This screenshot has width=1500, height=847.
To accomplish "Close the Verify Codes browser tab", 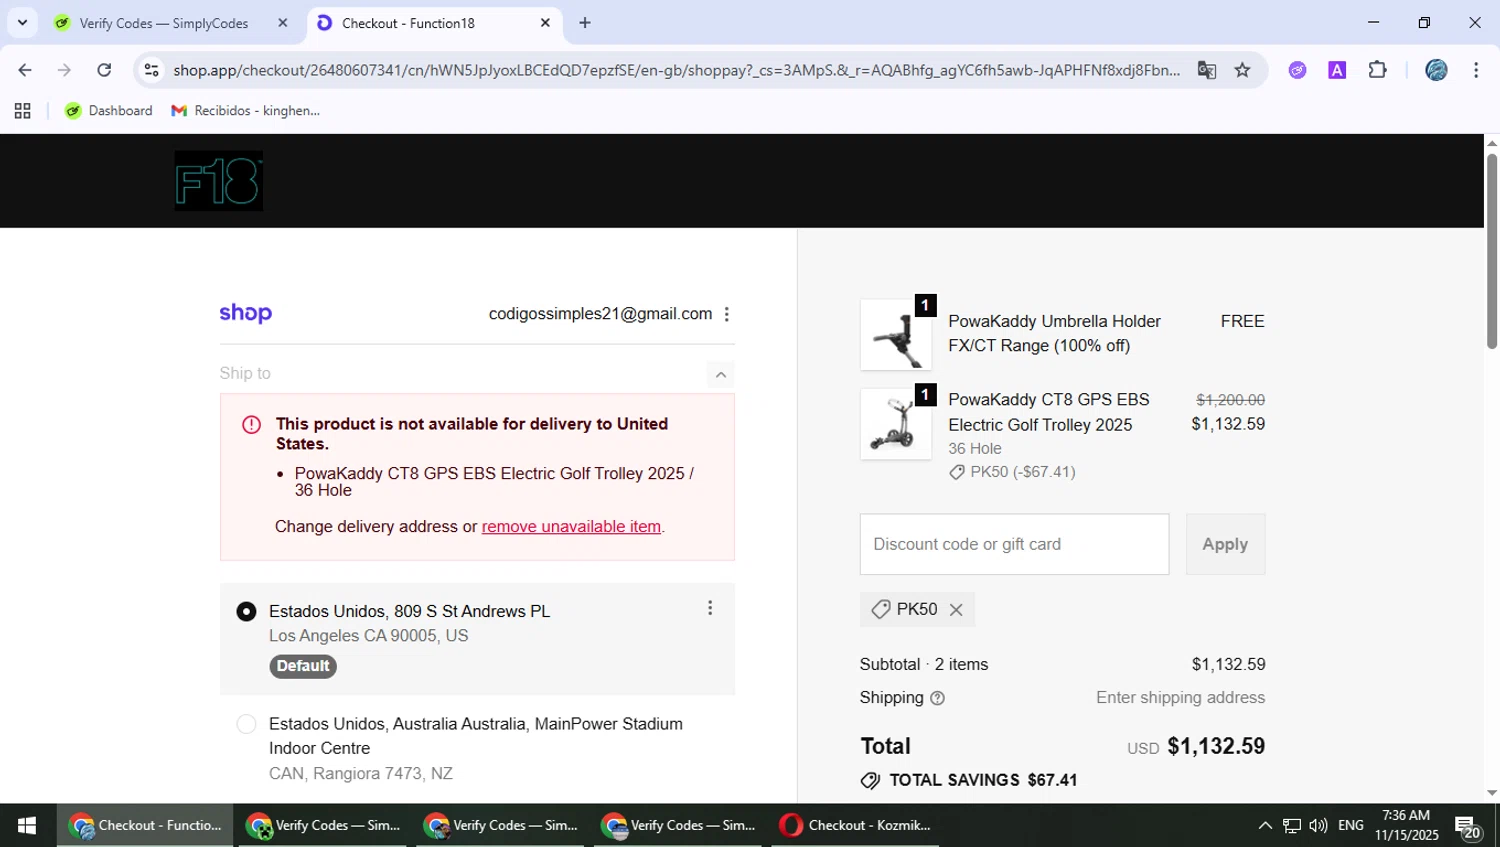I will tap(283, 23).
